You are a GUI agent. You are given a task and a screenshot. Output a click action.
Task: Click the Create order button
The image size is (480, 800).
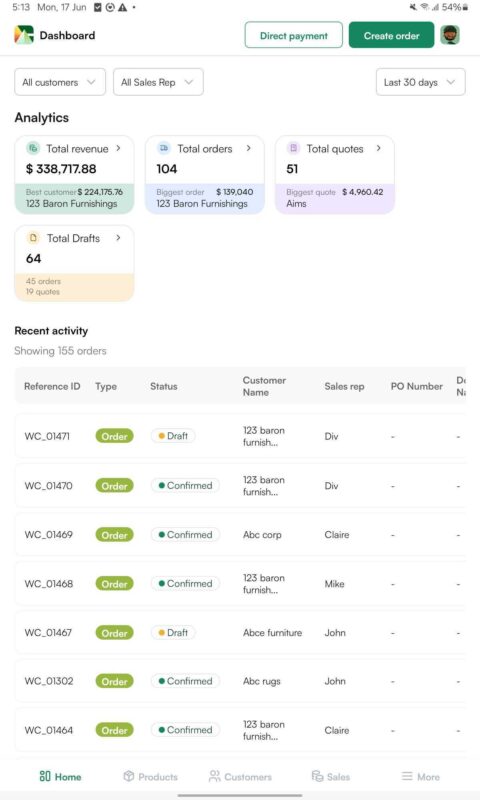[x=391, y=35]
